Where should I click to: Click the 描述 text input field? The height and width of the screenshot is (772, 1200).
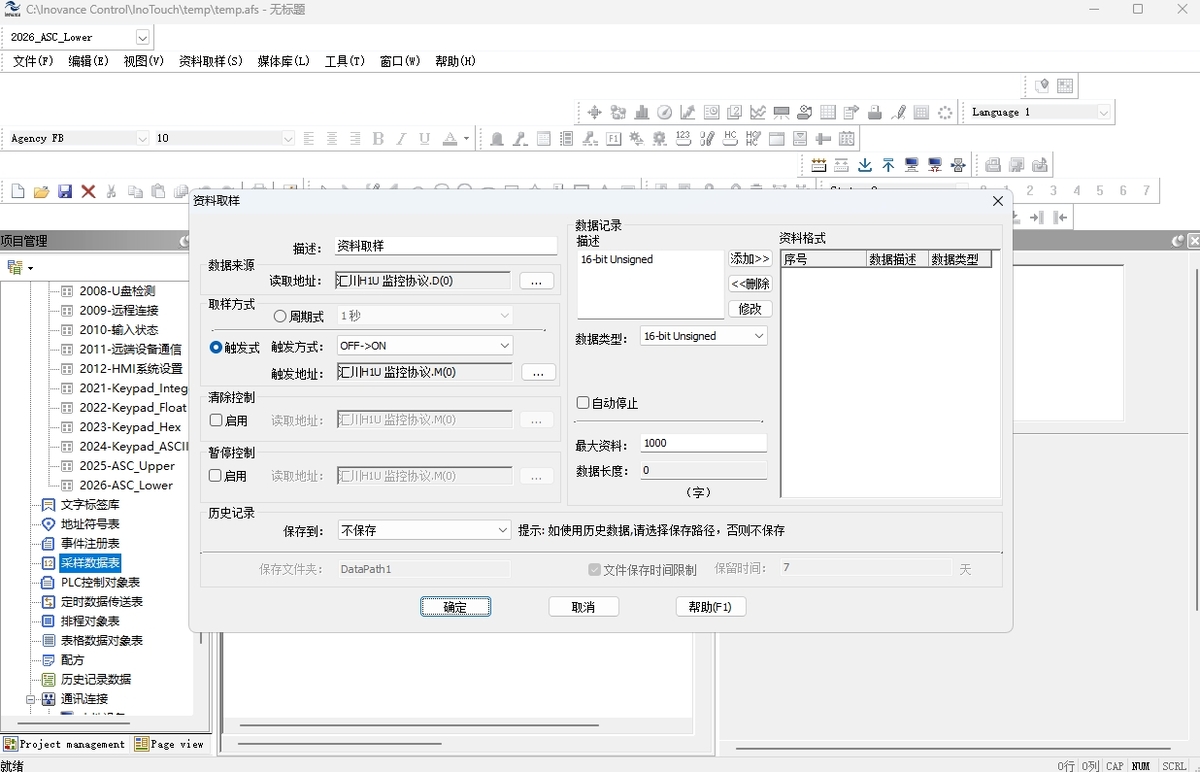(x=446, y=246)
